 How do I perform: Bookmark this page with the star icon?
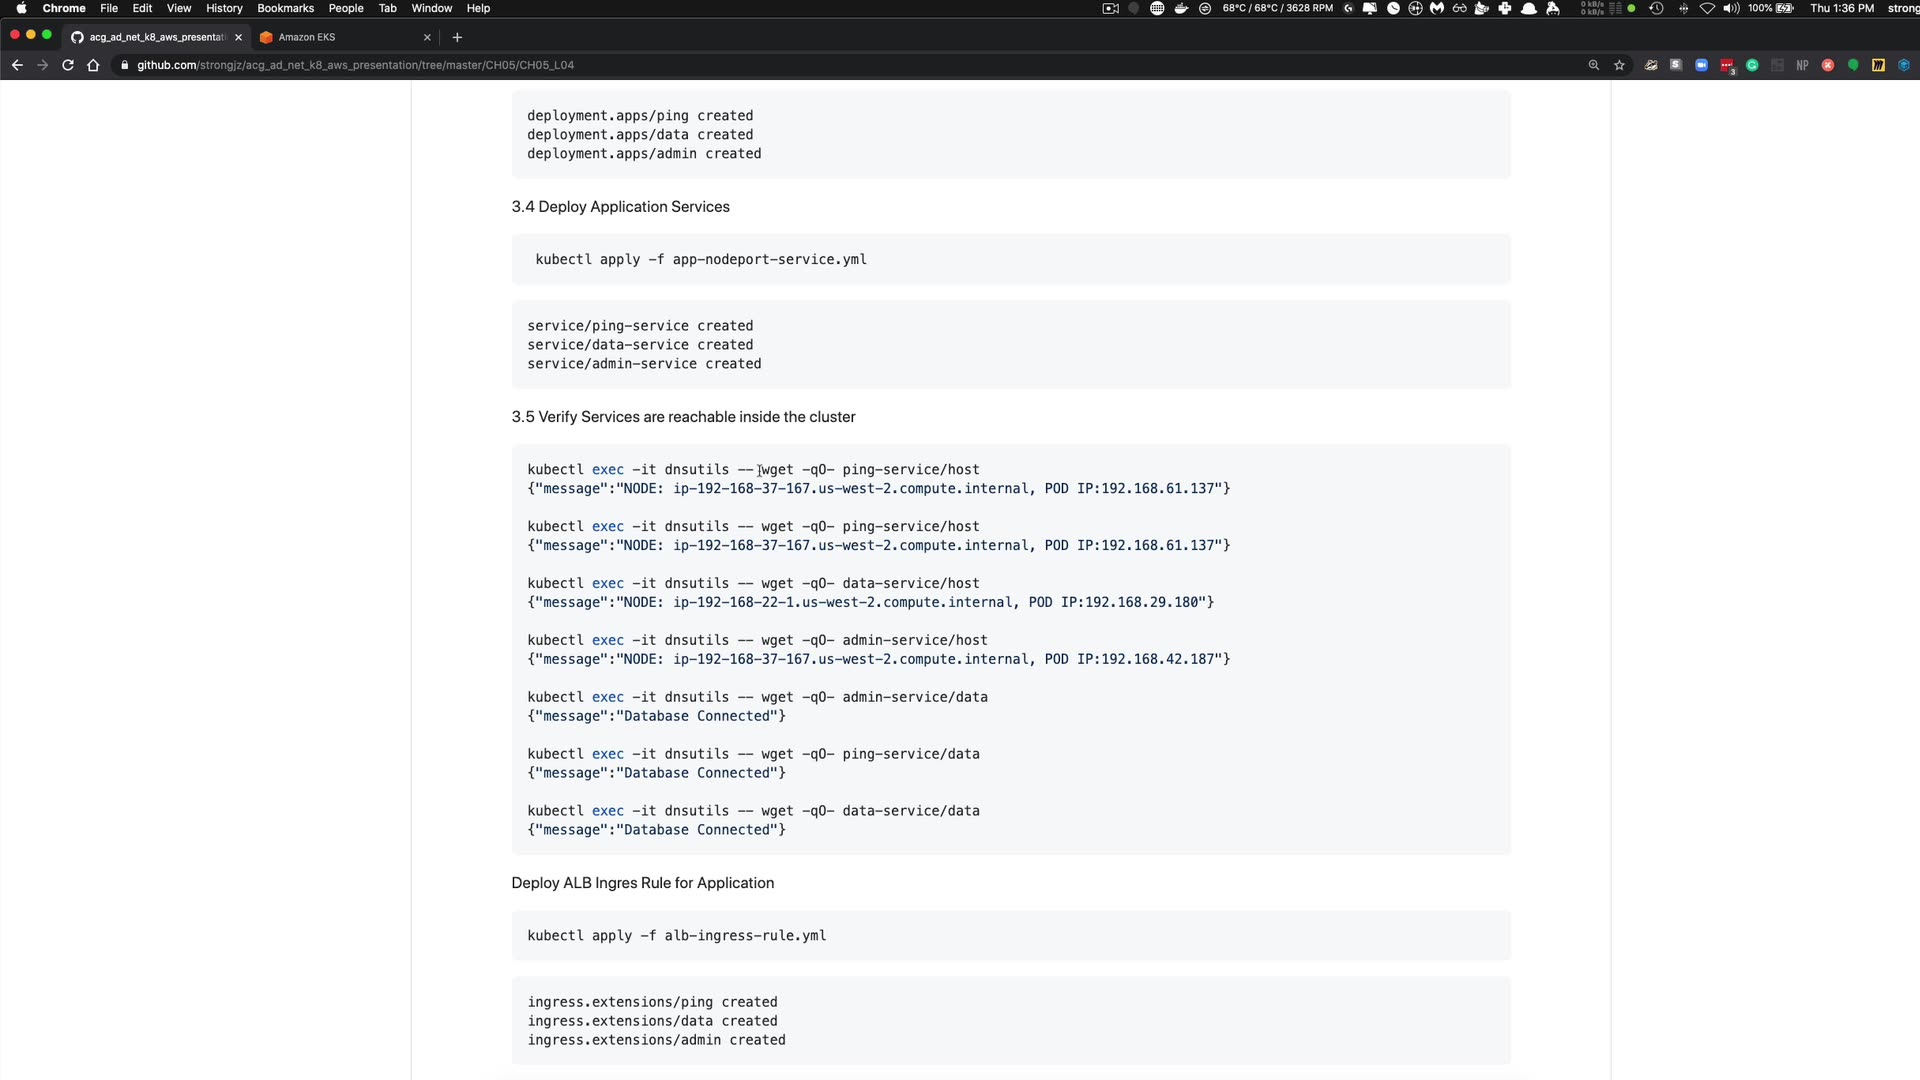click(x=1619, y=65)
